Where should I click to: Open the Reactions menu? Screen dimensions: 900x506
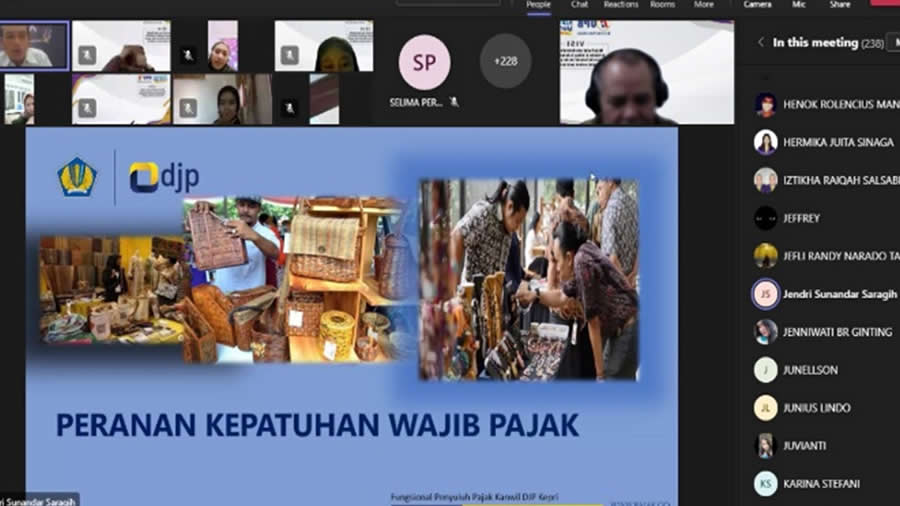[621, 5]
